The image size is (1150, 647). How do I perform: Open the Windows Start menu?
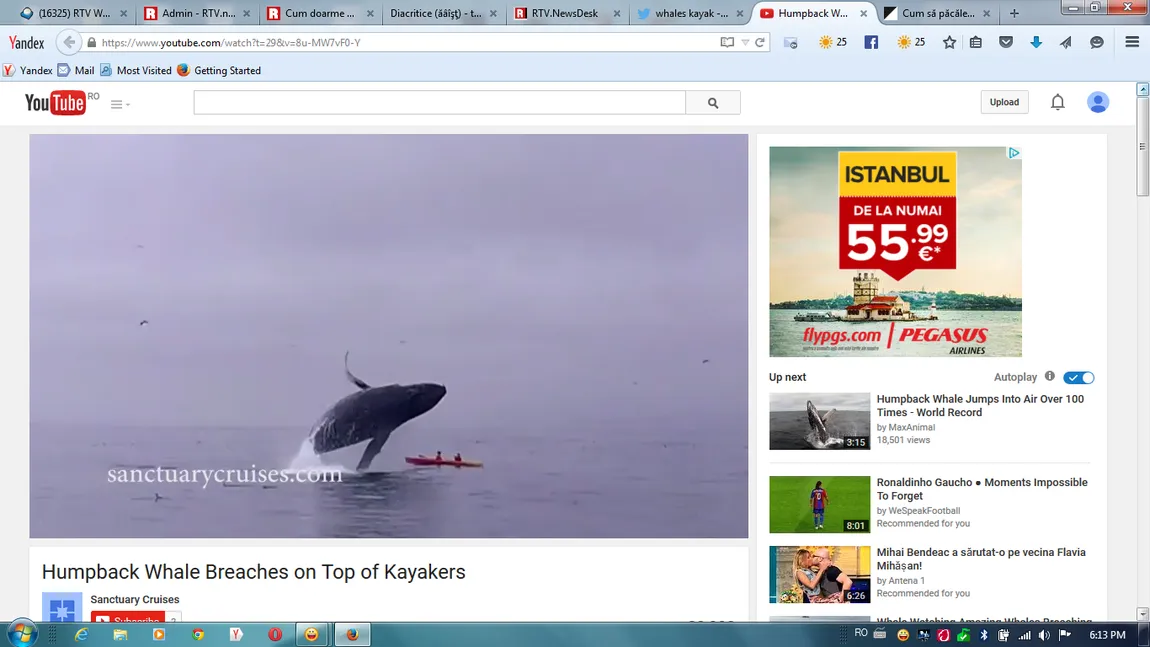[x=21, y=634]
